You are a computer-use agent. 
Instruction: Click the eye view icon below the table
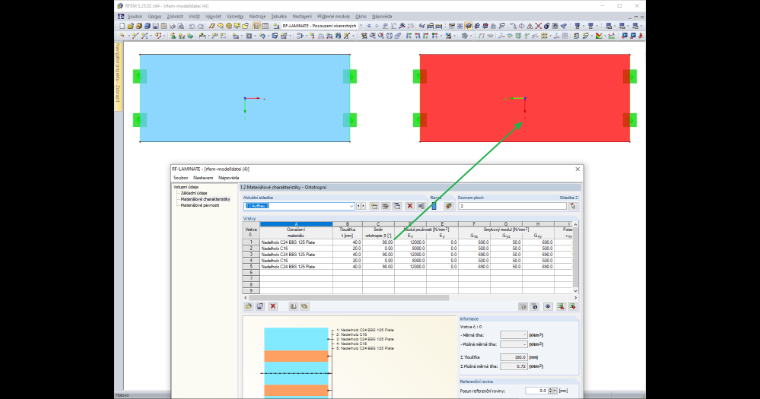(548, 306)
